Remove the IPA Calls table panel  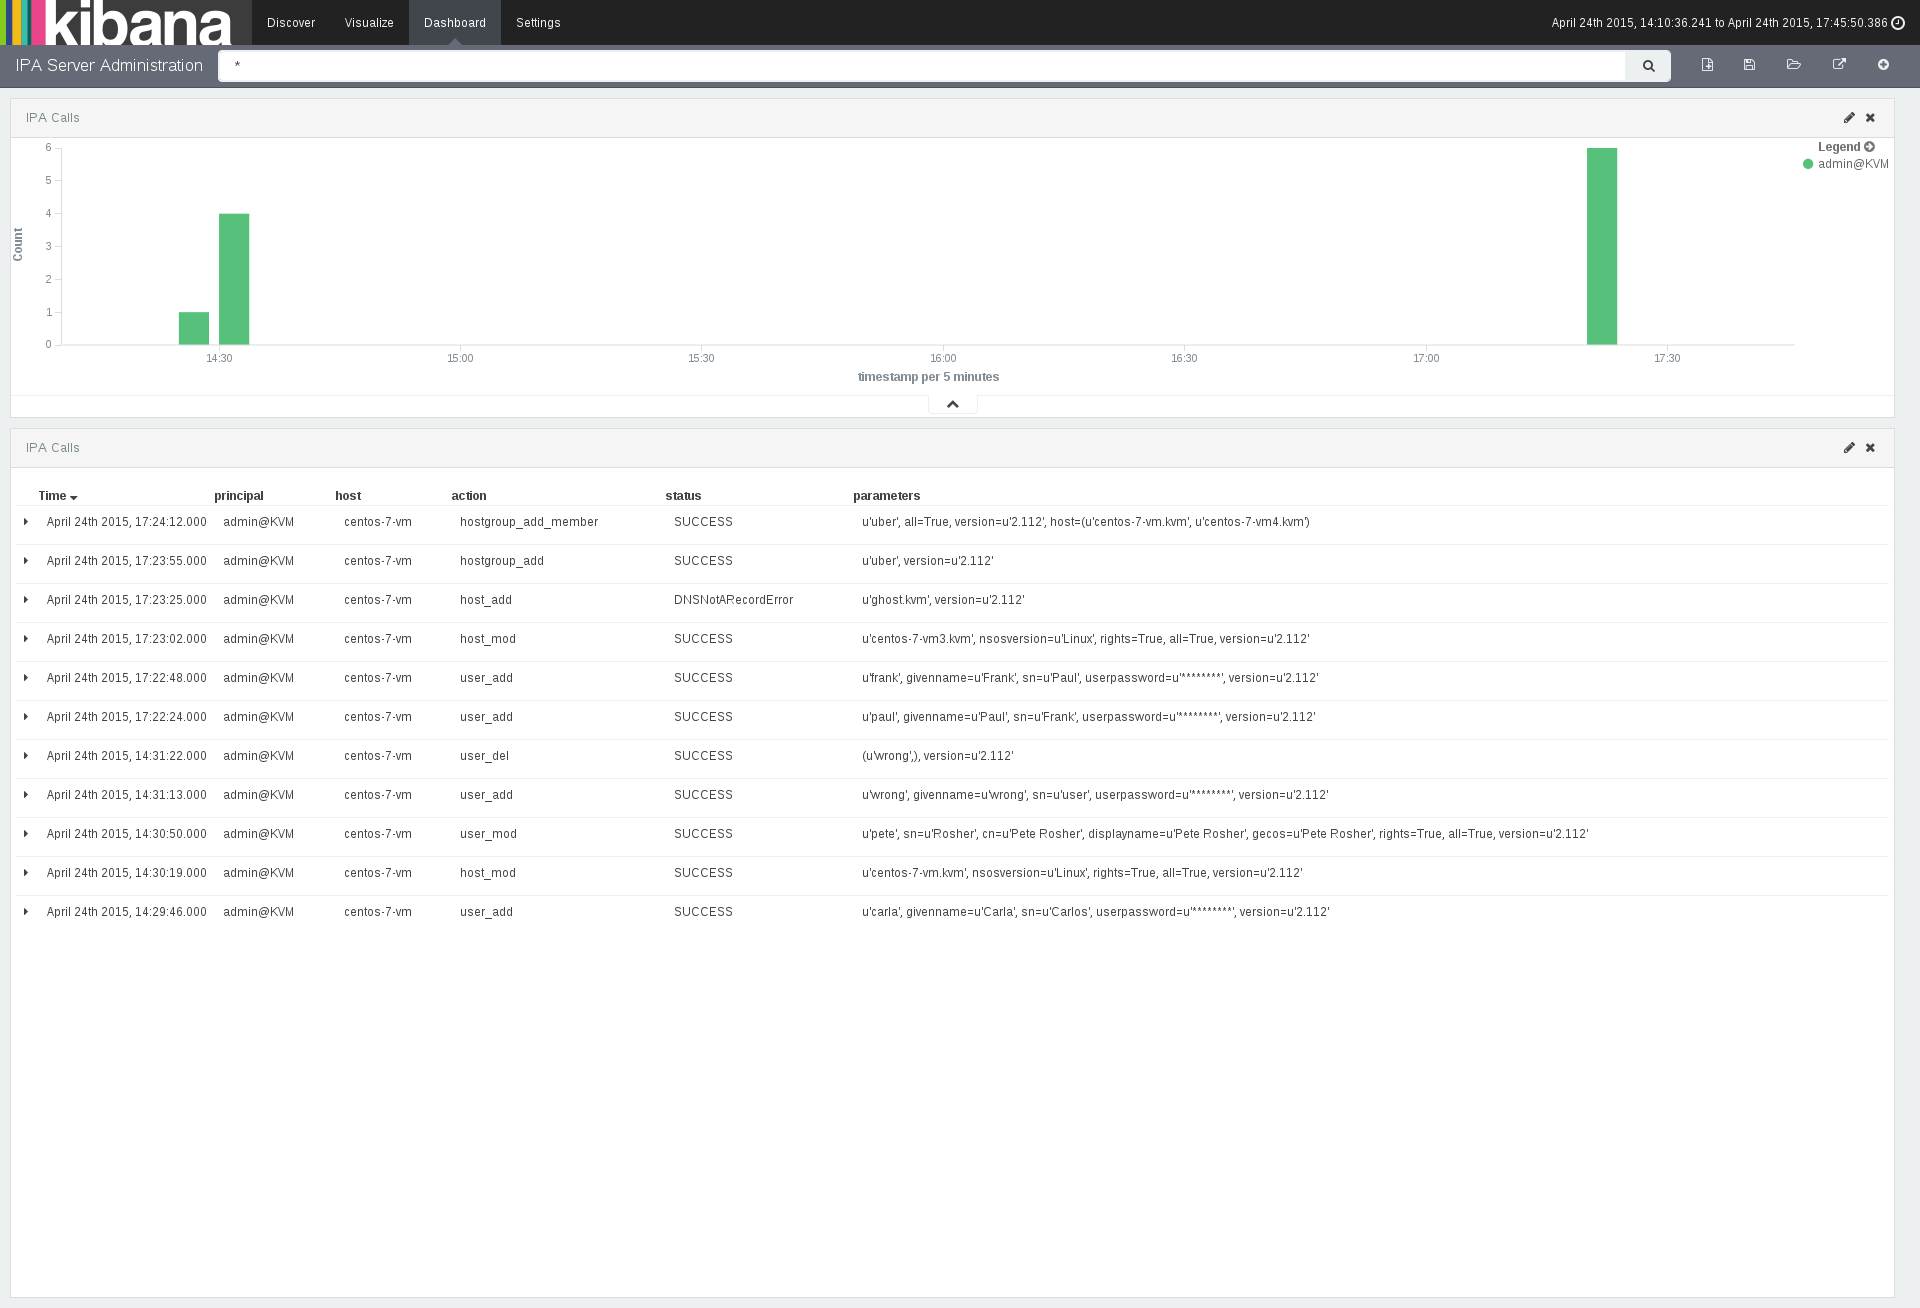coord(1870,448)
